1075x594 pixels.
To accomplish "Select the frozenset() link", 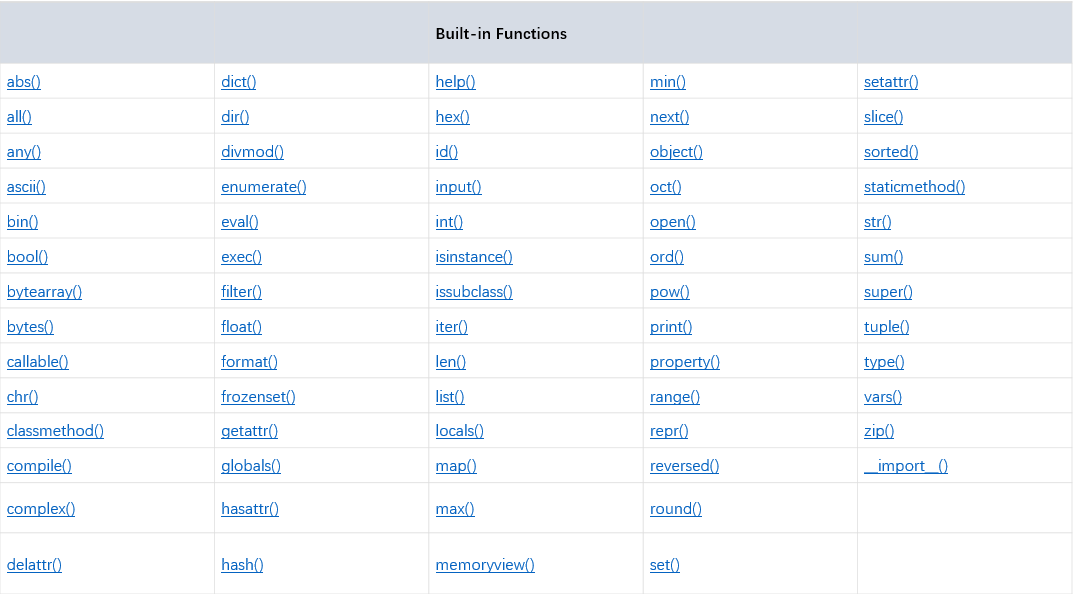I will (258, 397).
